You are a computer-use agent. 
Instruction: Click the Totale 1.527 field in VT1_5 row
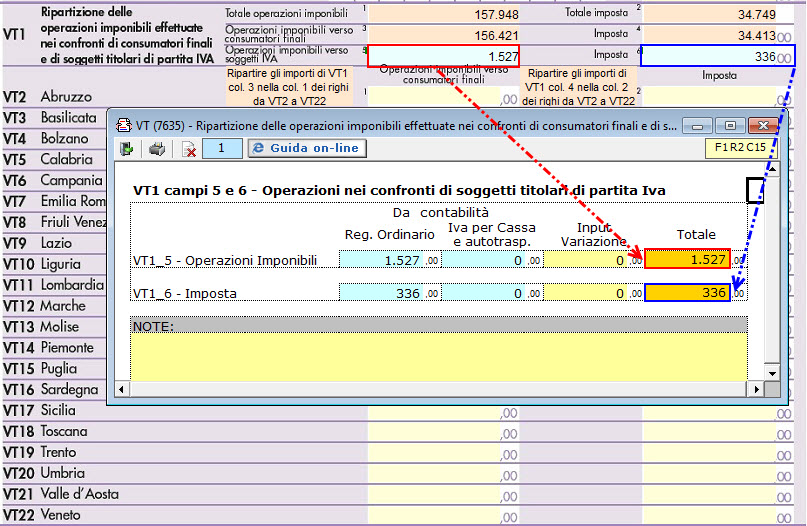tap(687, 259)
